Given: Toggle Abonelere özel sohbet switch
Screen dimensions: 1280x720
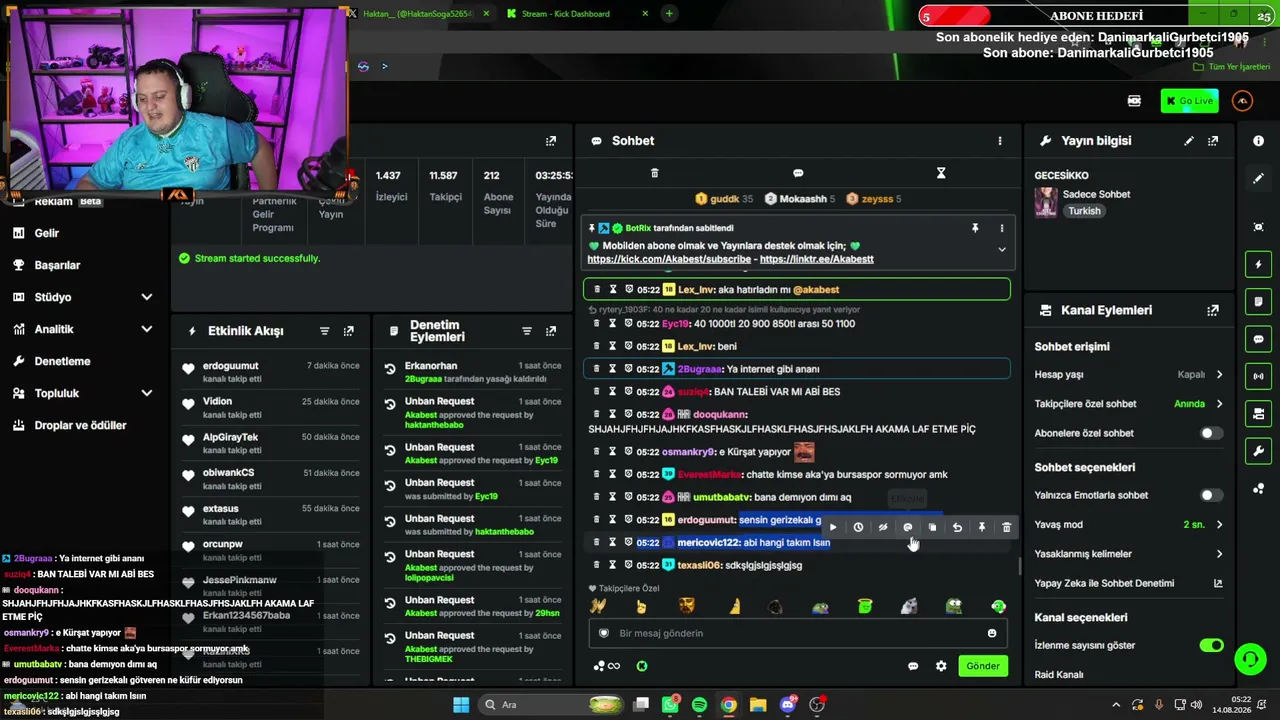Looking at the screenshot, I should click(x=1211, y=433).
